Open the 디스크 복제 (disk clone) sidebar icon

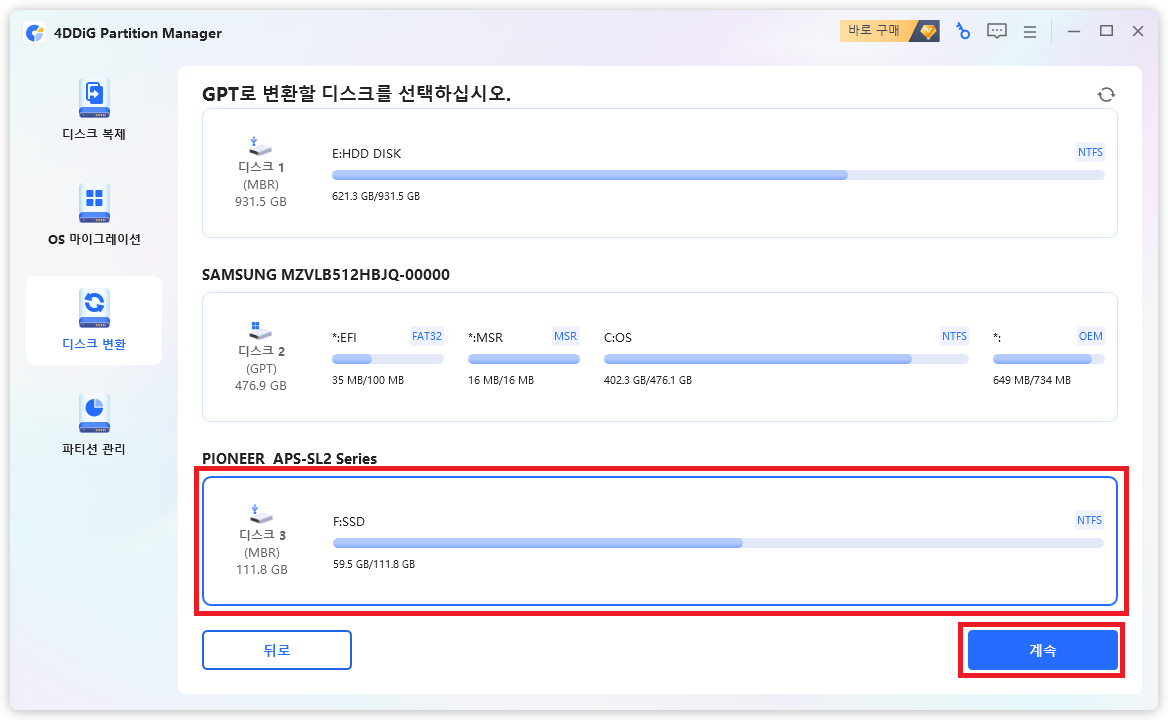tap(94, 98)
